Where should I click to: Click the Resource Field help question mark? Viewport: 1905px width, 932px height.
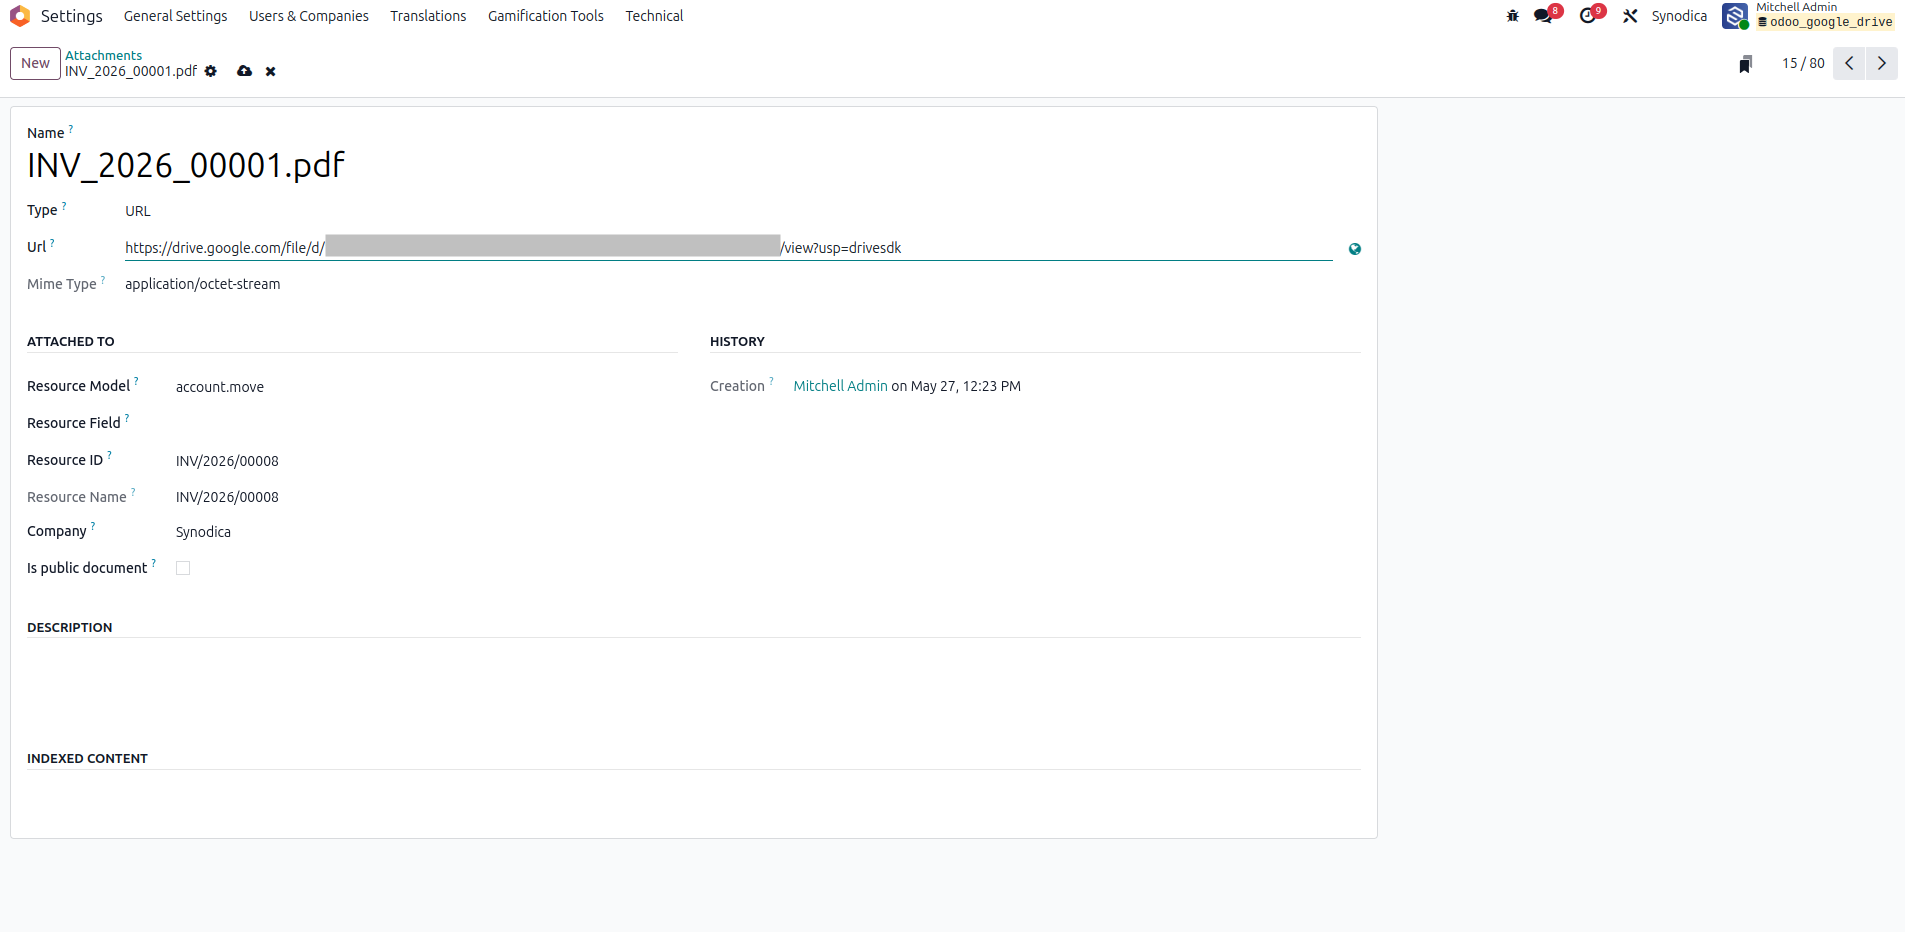coord(127,418)
